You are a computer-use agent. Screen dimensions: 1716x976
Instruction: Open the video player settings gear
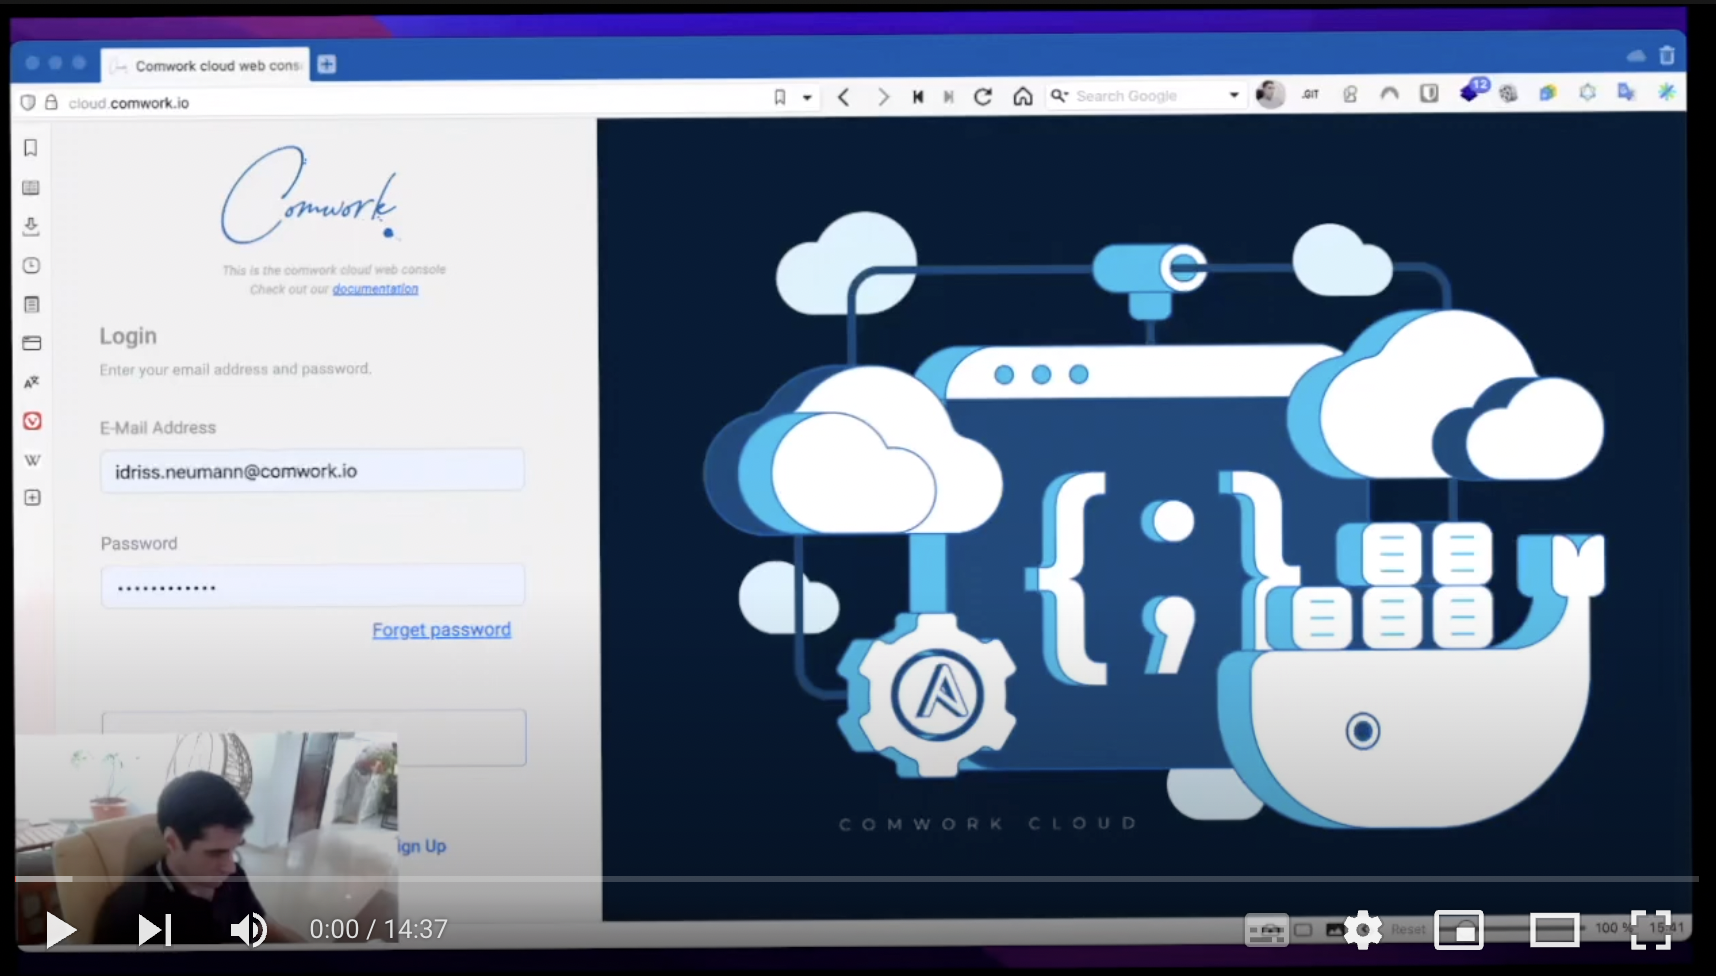pyautogui.click(x=1363, y=930)
